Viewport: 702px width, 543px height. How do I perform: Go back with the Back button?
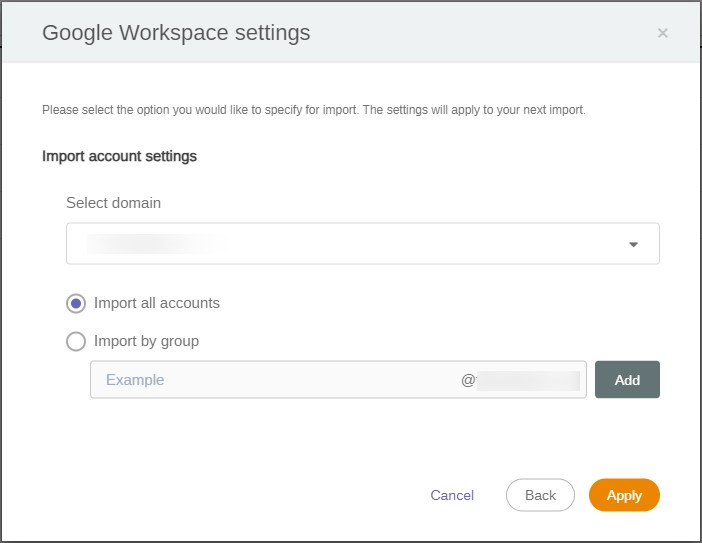coord(540,495)
